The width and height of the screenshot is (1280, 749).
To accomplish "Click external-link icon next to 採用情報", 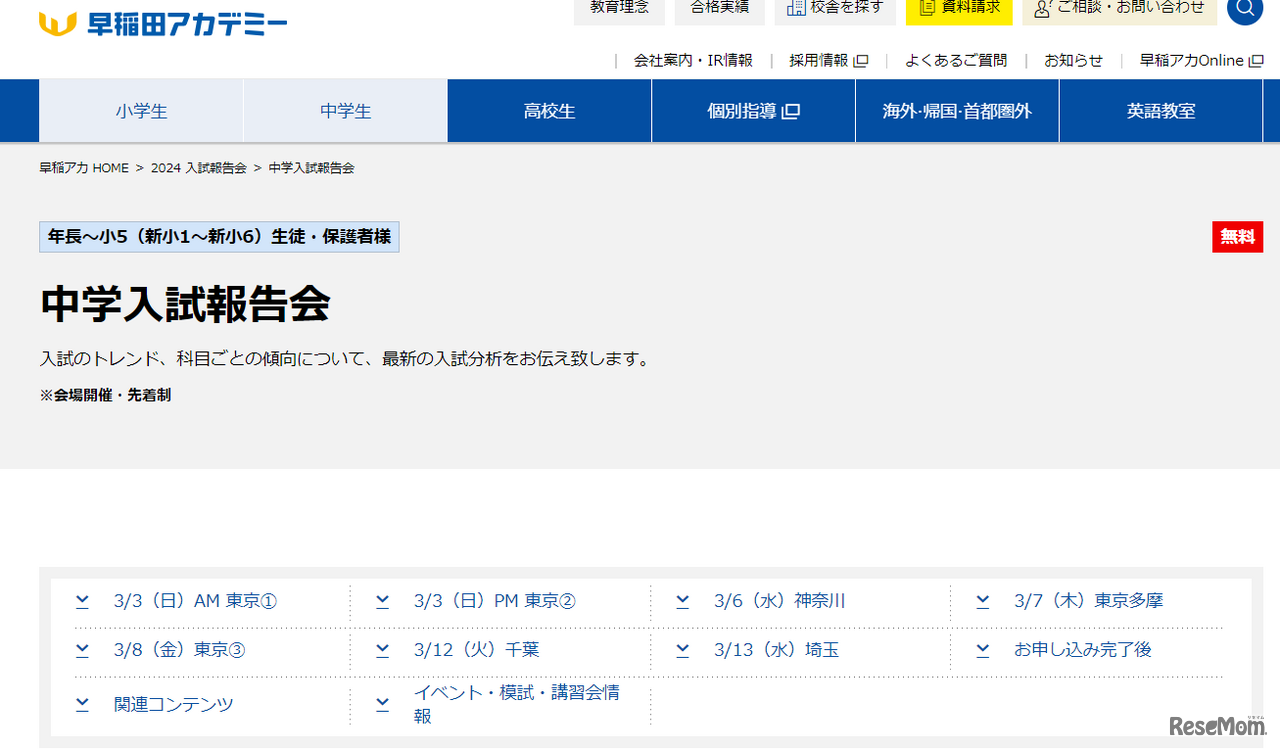I will pos(860,61).
